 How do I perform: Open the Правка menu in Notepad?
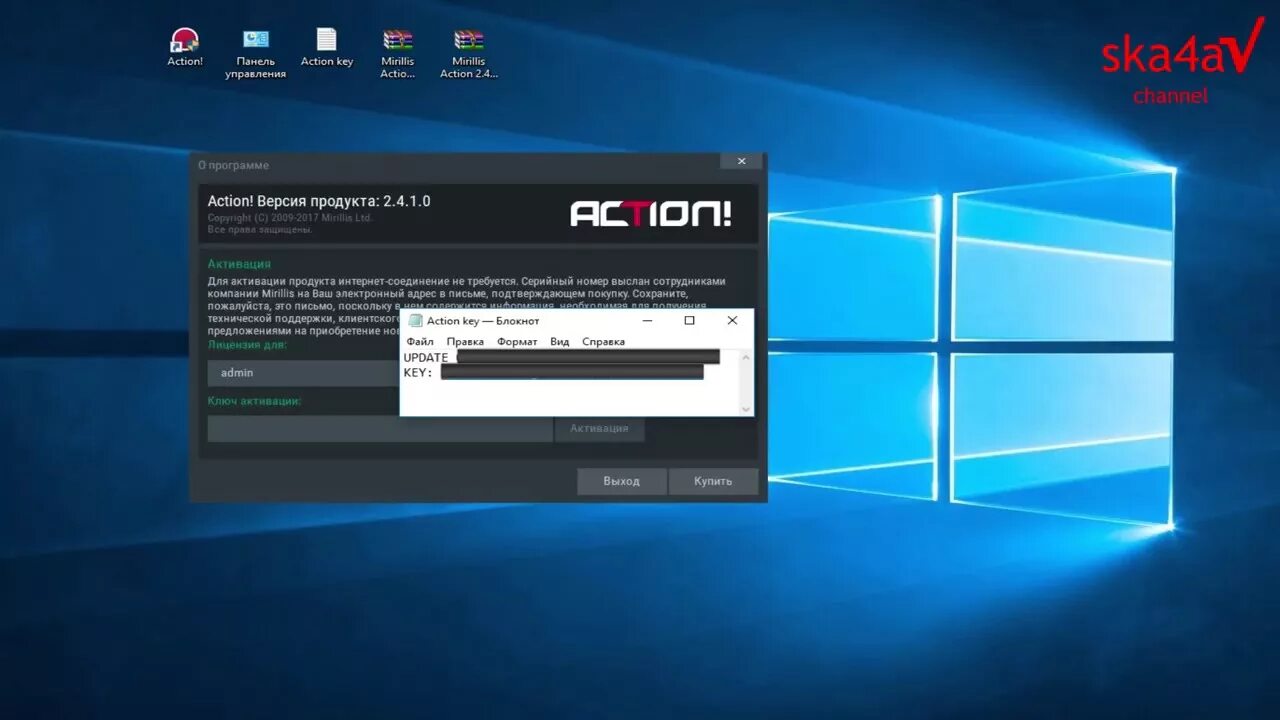[465, 341]
